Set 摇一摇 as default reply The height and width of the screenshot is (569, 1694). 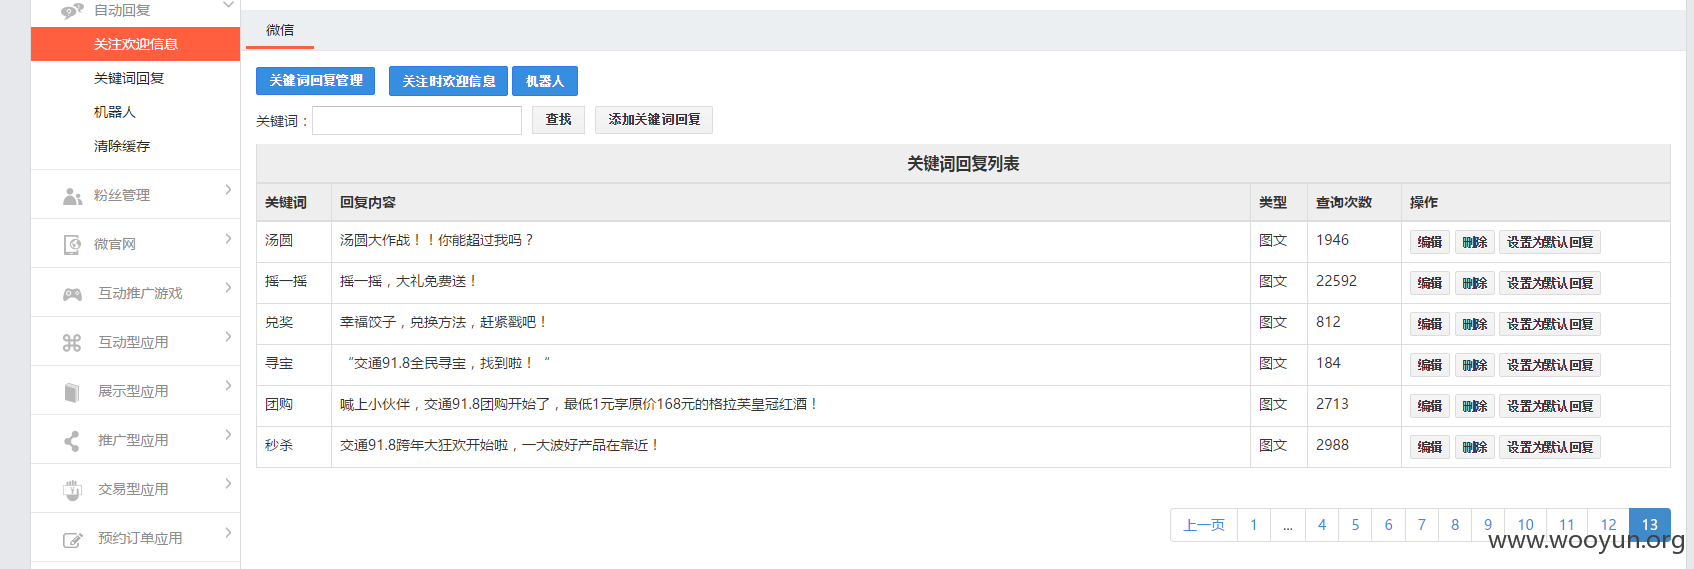[x=1550, y=283]
